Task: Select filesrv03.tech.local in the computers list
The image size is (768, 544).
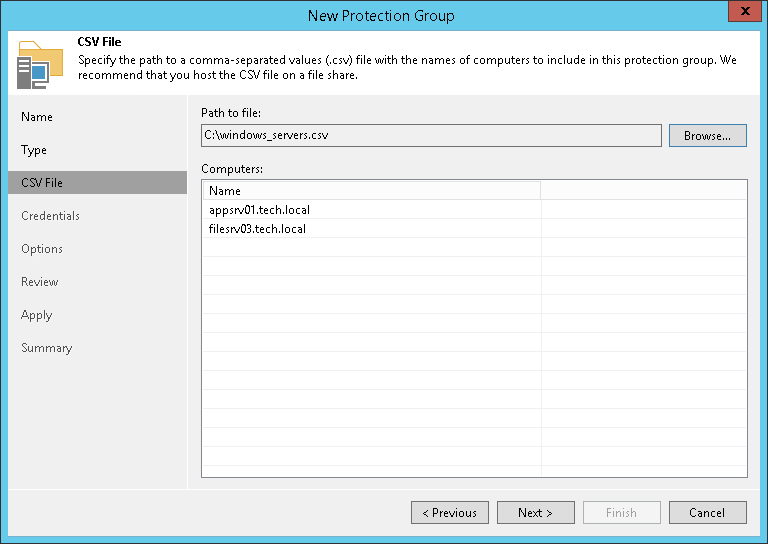Action: tap(257, 229)
